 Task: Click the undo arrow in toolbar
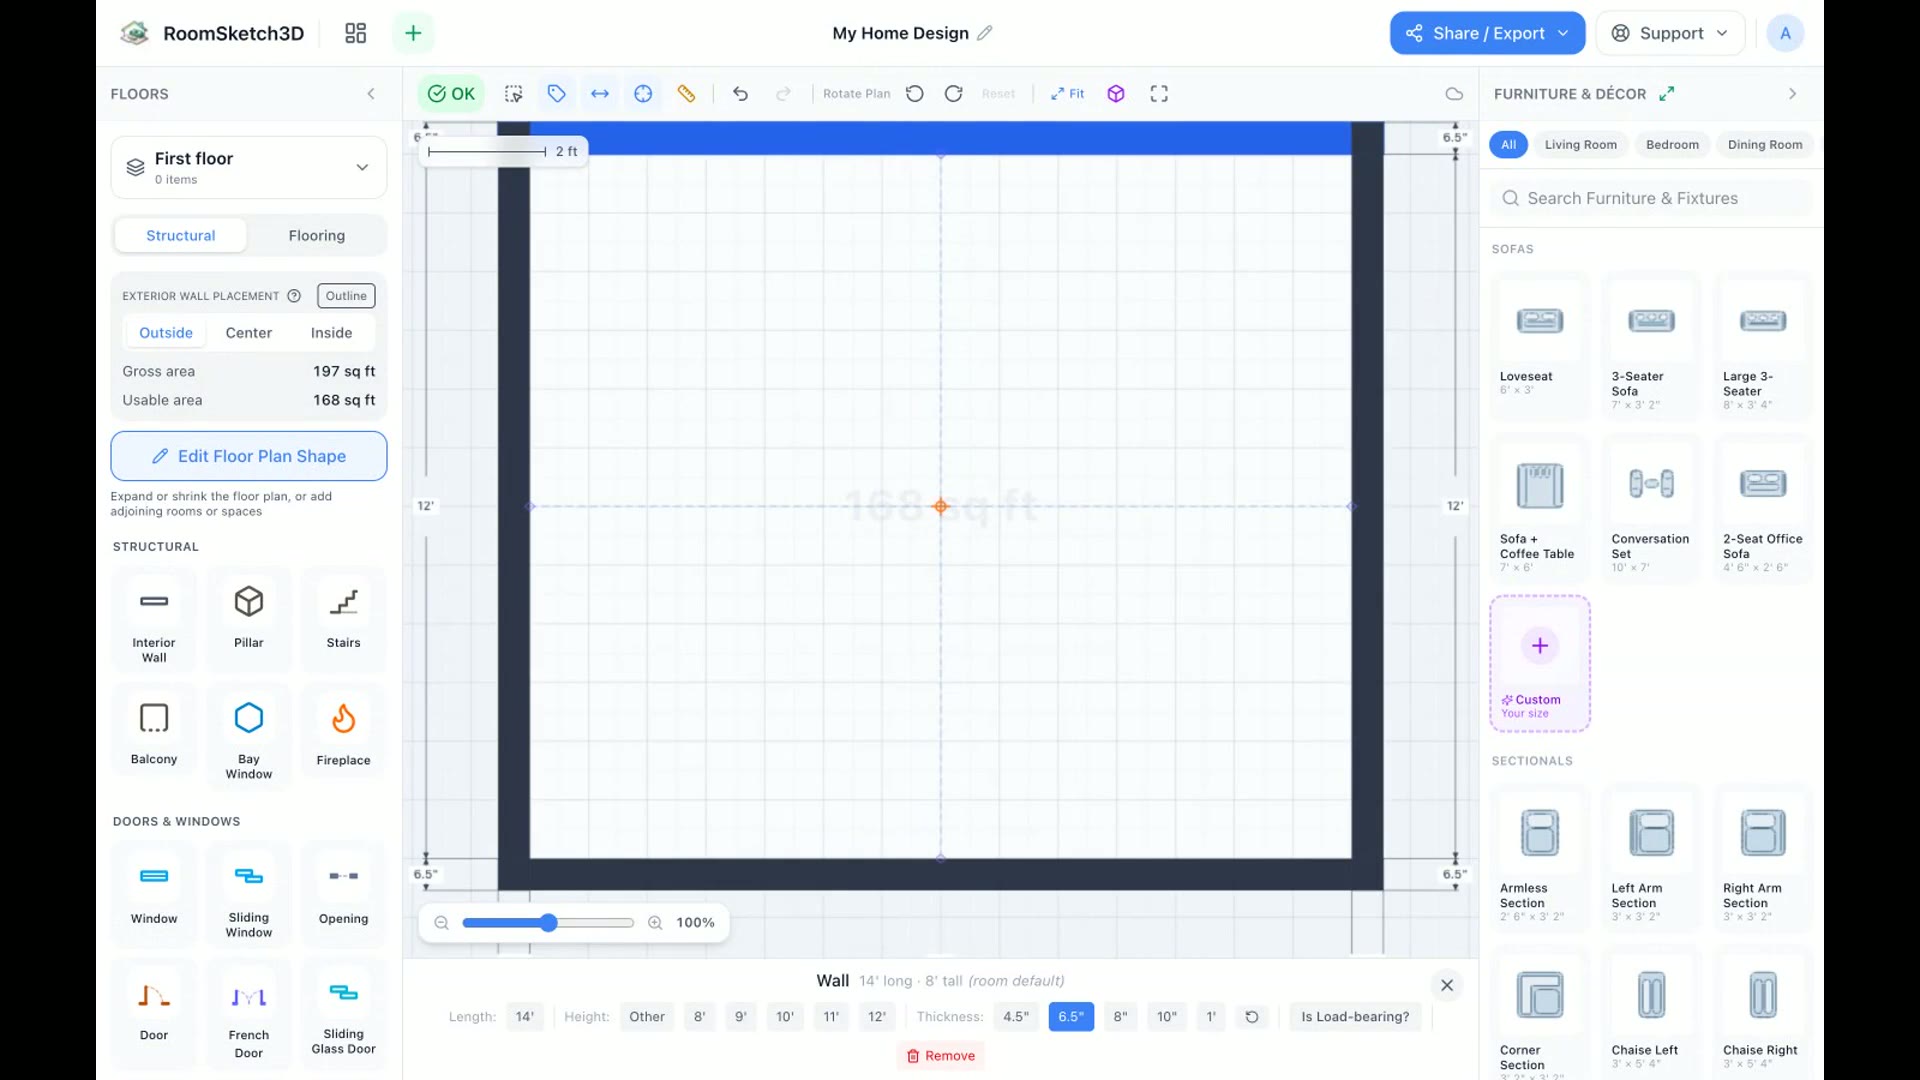pyautogui.click(x=740, y=93)
